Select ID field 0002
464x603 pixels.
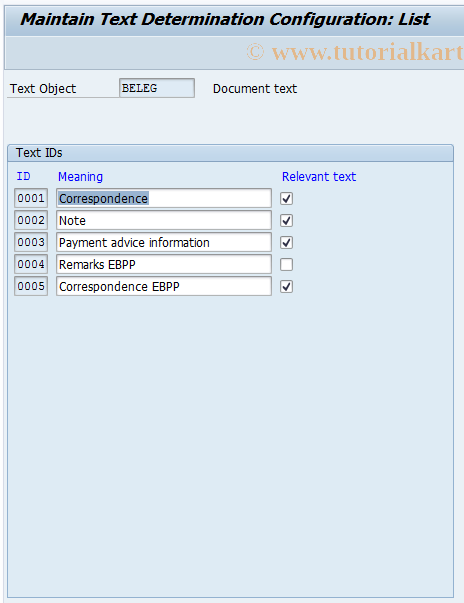click(31, 220)
